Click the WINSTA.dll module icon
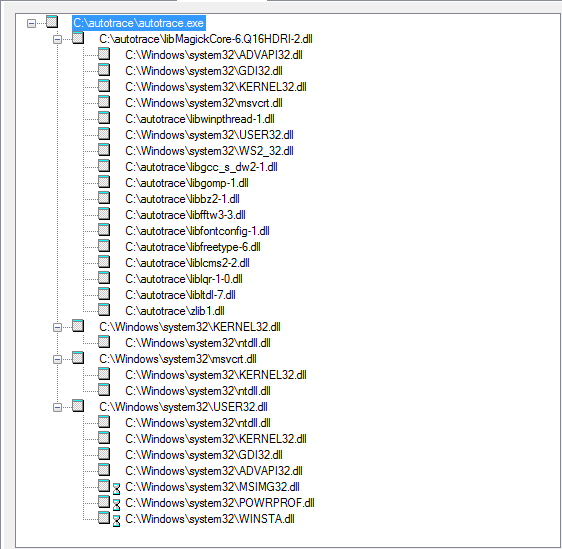 coord(104,517)
